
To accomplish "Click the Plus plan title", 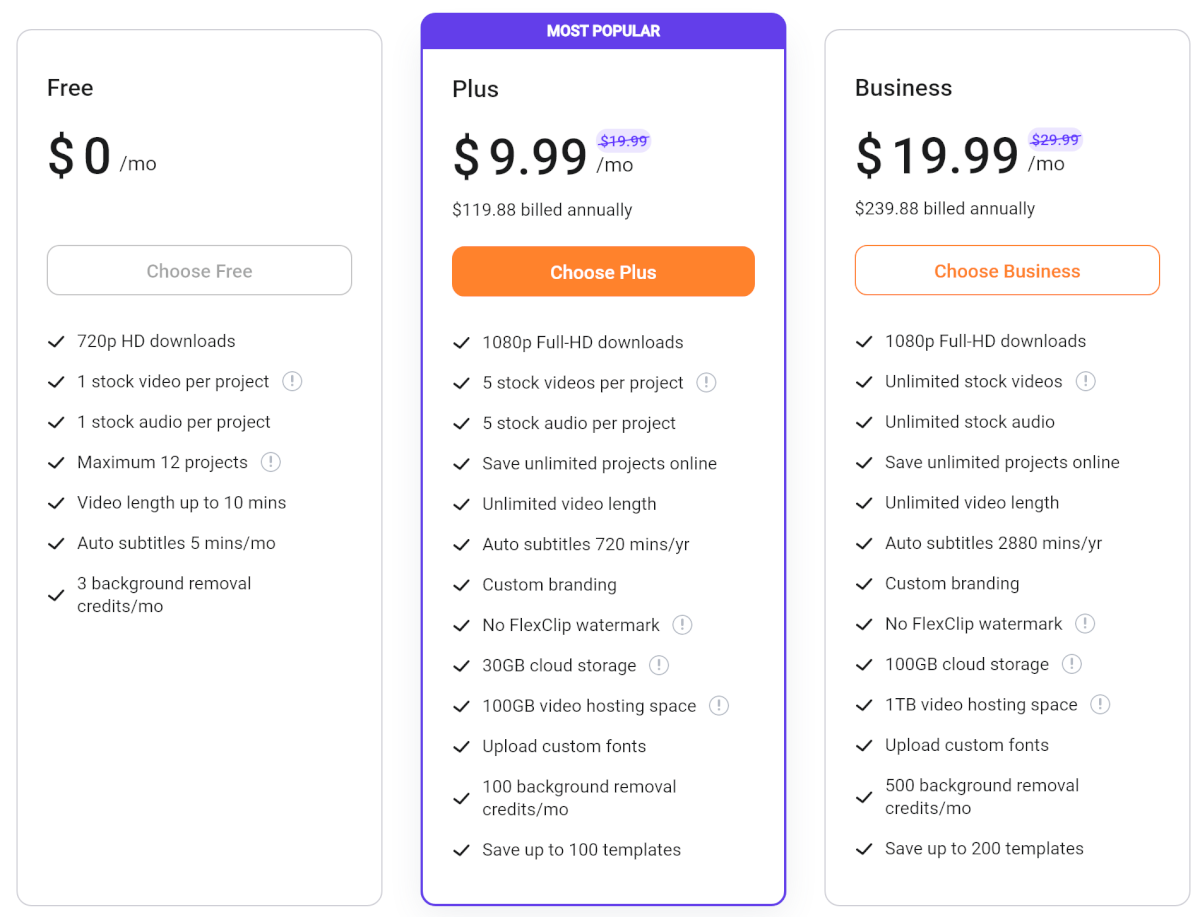I will [x=475, y=89].
